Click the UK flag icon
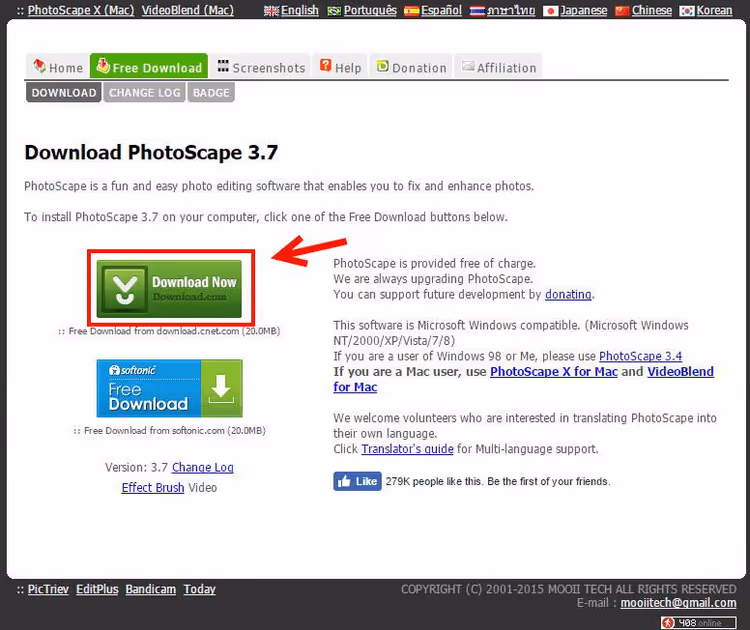This screenshot has height=630, width=750. pyautogui.click(x=271, y=11)
